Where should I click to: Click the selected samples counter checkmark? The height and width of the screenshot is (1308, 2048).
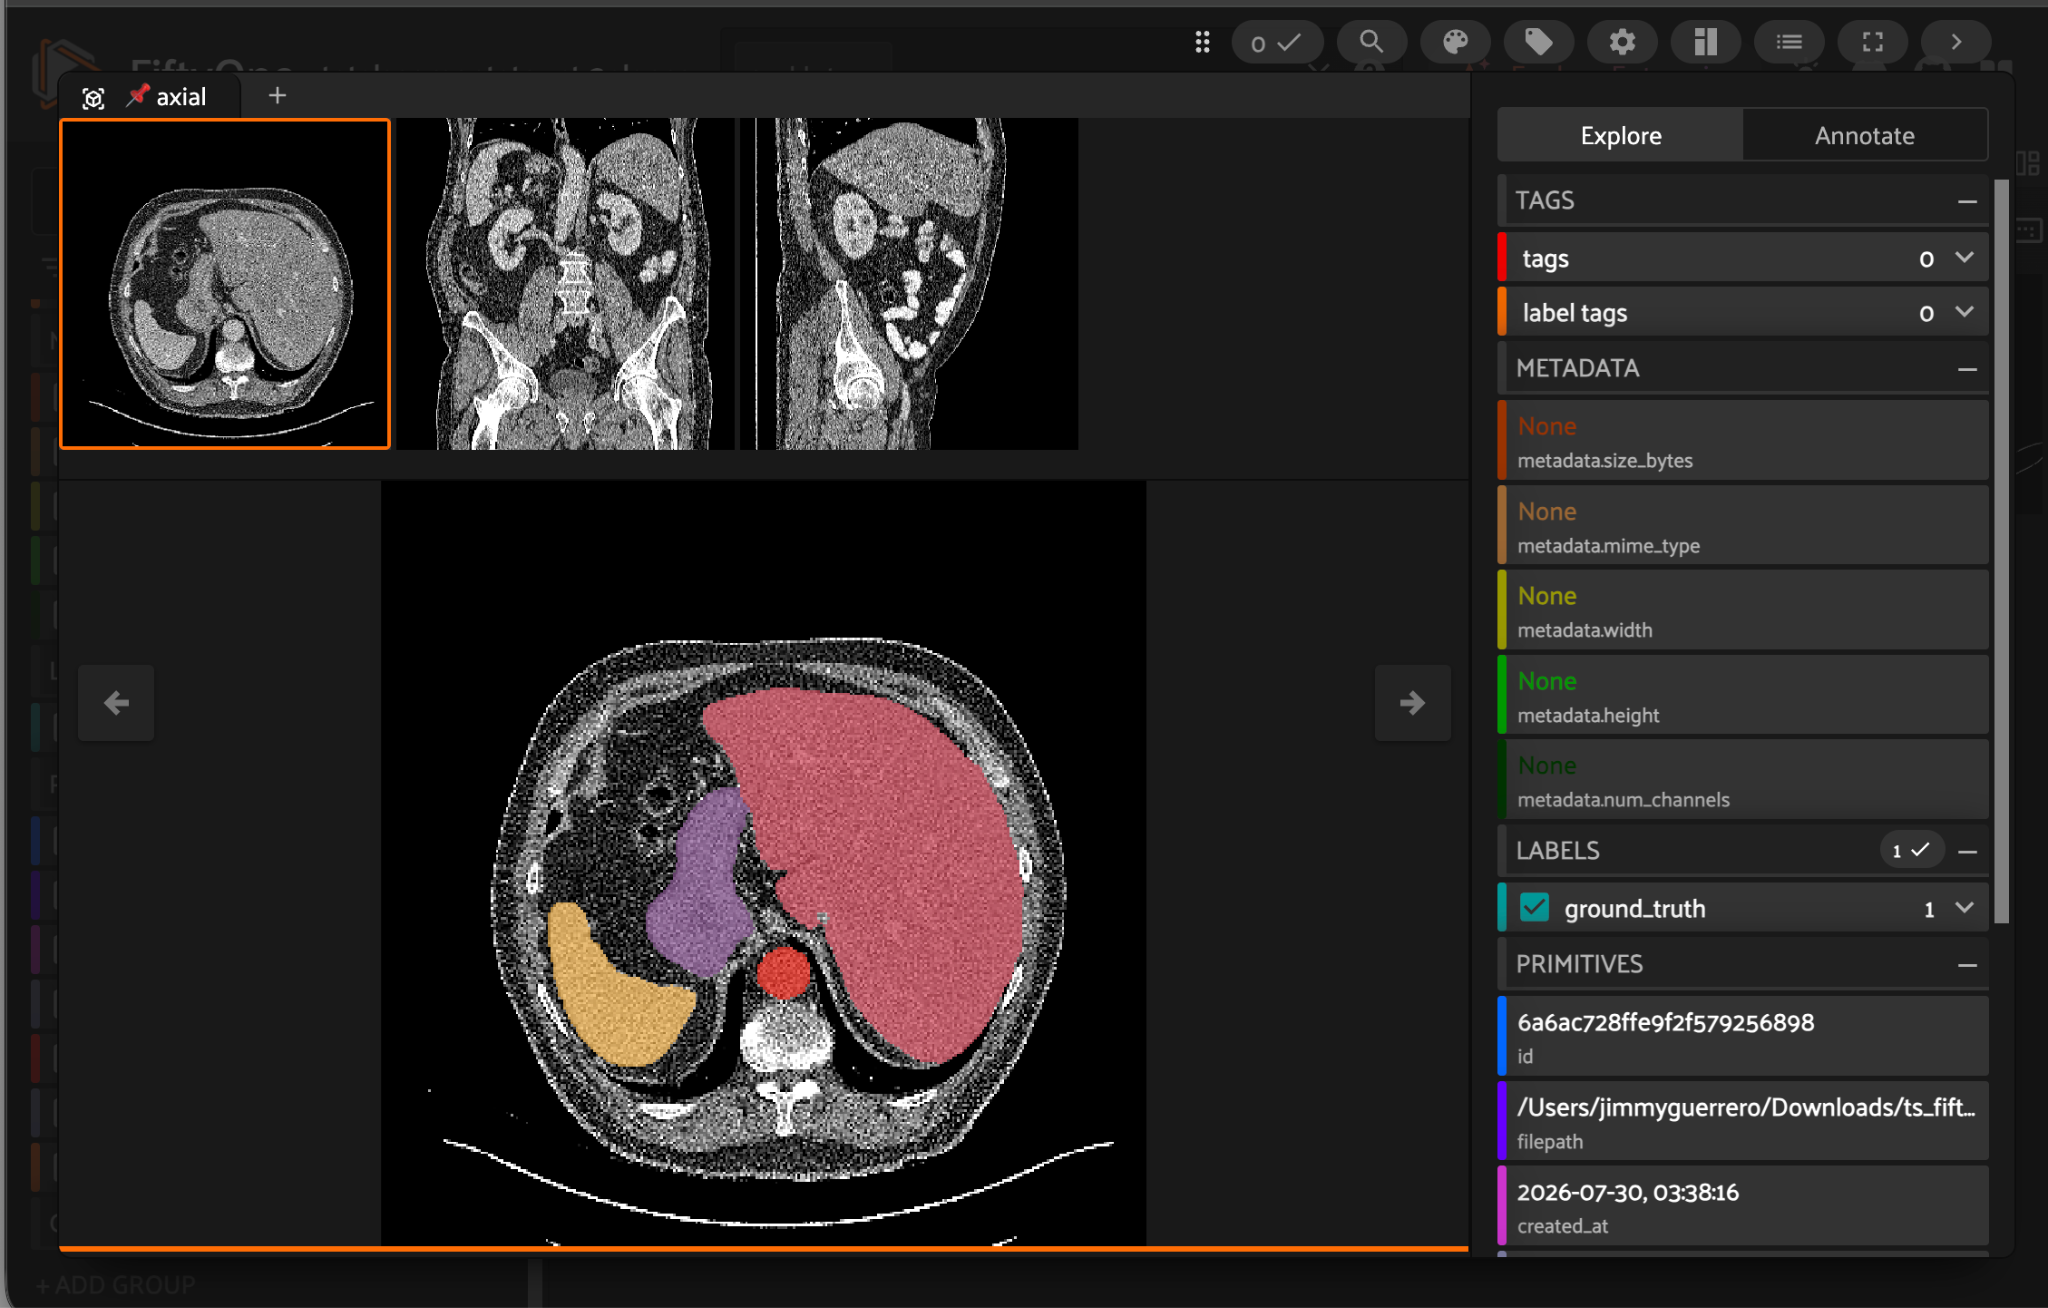click(1277, 42)
